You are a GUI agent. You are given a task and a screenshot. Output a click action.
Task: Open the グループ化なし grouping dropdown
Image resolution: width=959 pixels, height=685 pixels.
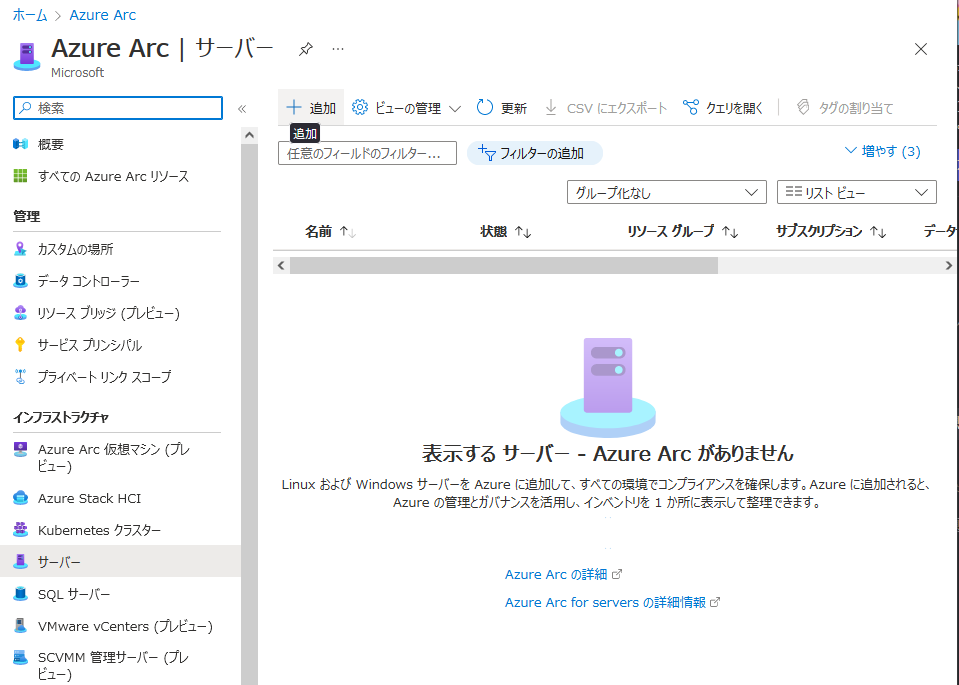point(667,192)
